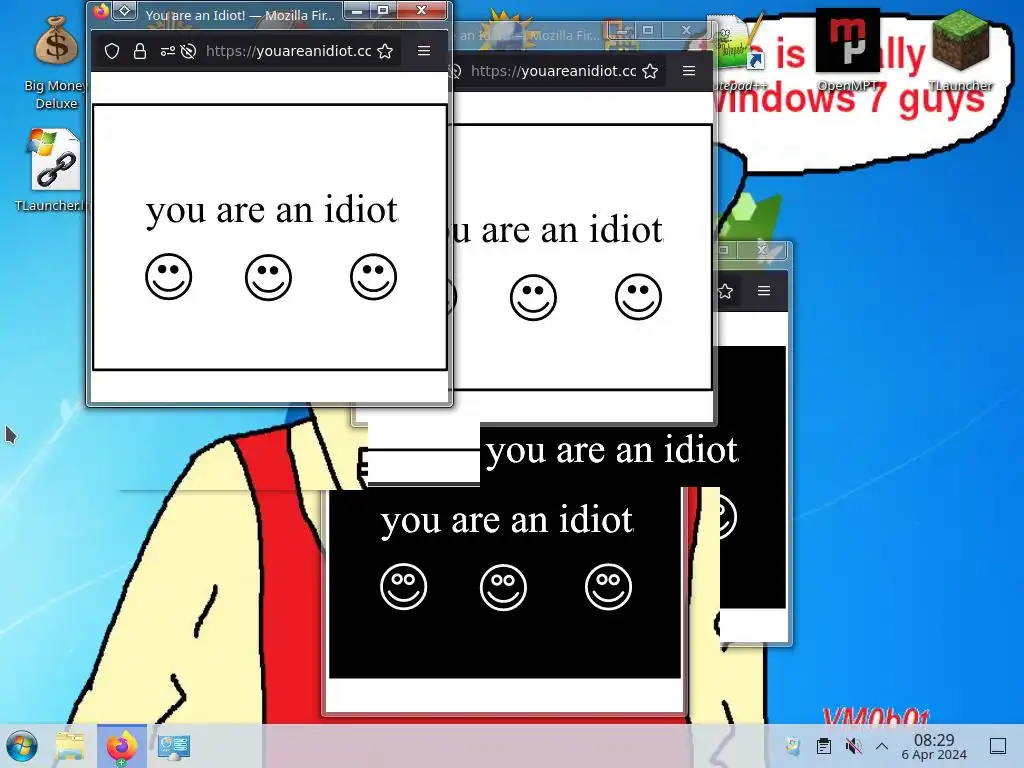Screen dimensions: 1024x768
Task: Click the URL field of second Firefox window
Action: pyautogui.click(x=553, y=71)
